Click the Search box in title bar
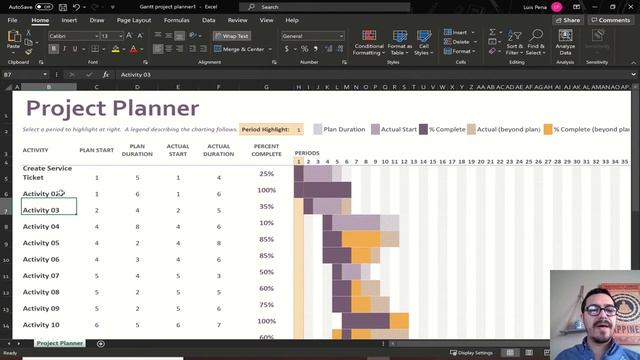The width and height of the screenshot is (640, 360). point(324,7)
